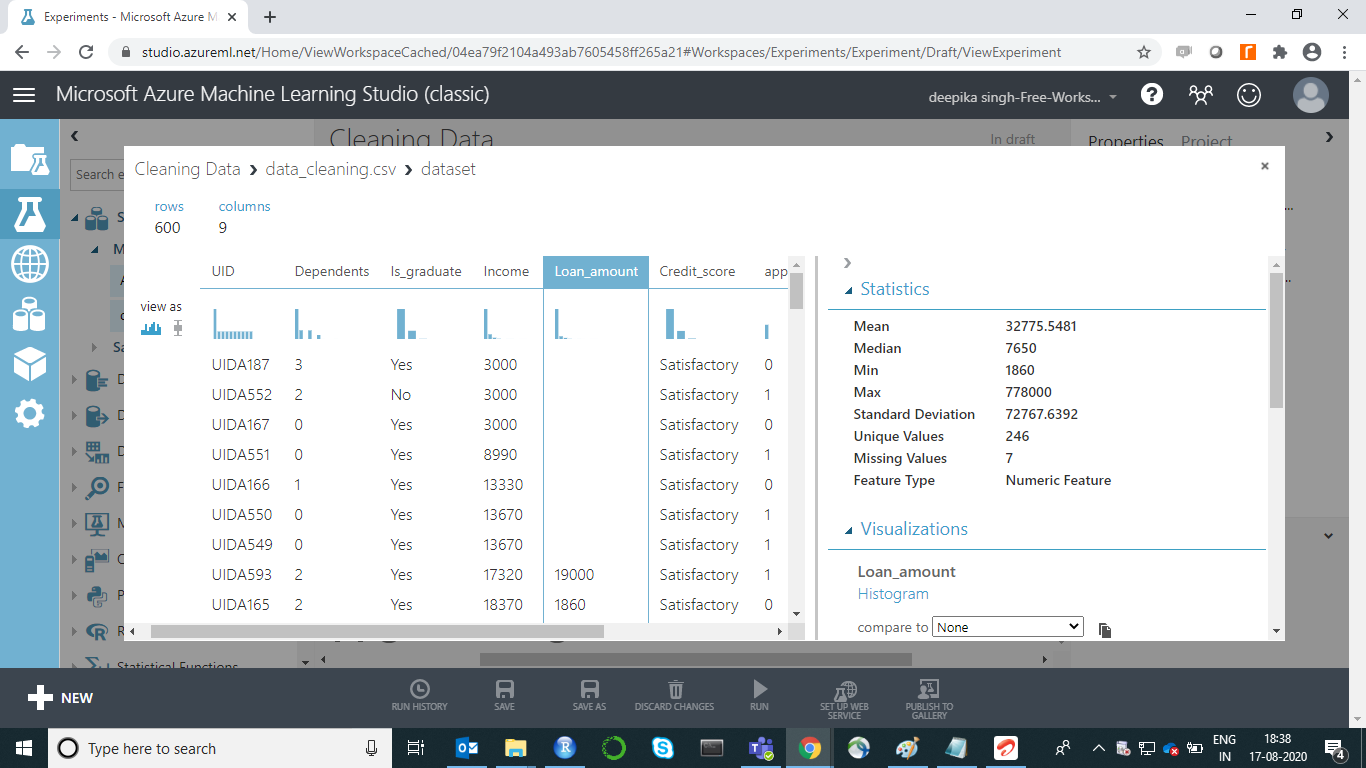
Task: Open the community people icon
Action: [x=1200, y=95]
